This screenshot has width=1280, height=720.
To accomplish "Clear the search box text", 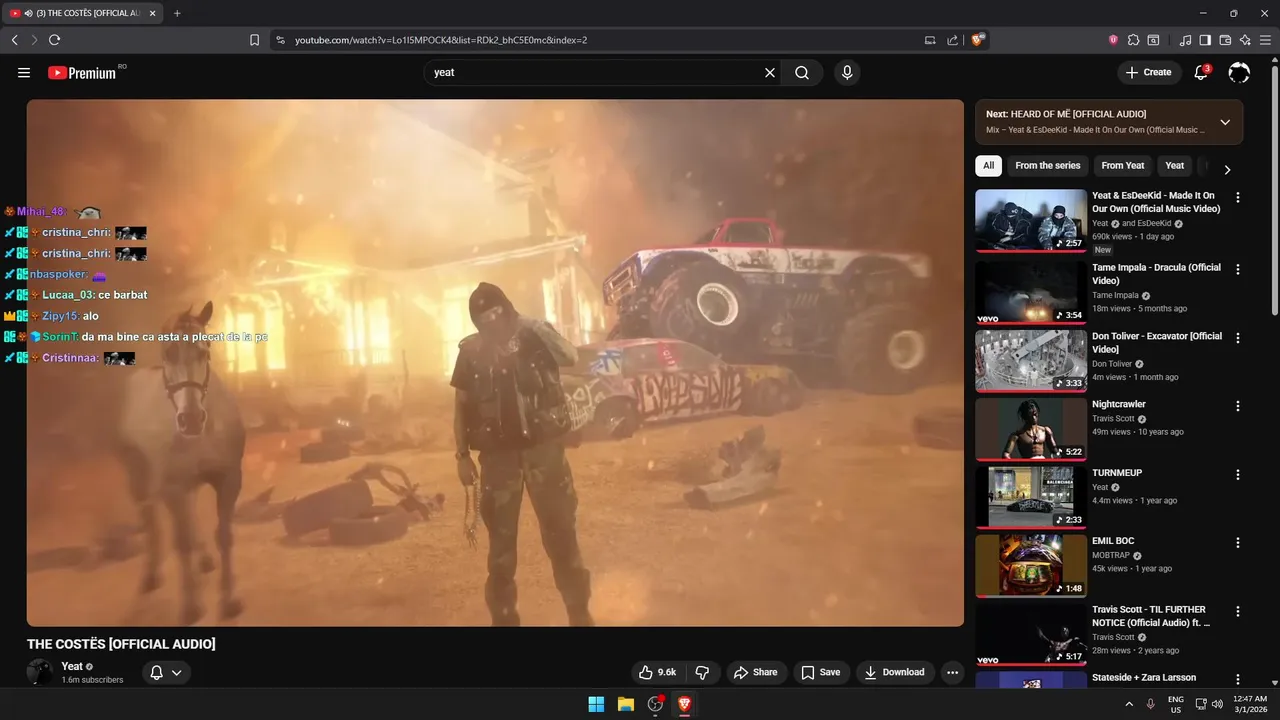I will point(770,72).
